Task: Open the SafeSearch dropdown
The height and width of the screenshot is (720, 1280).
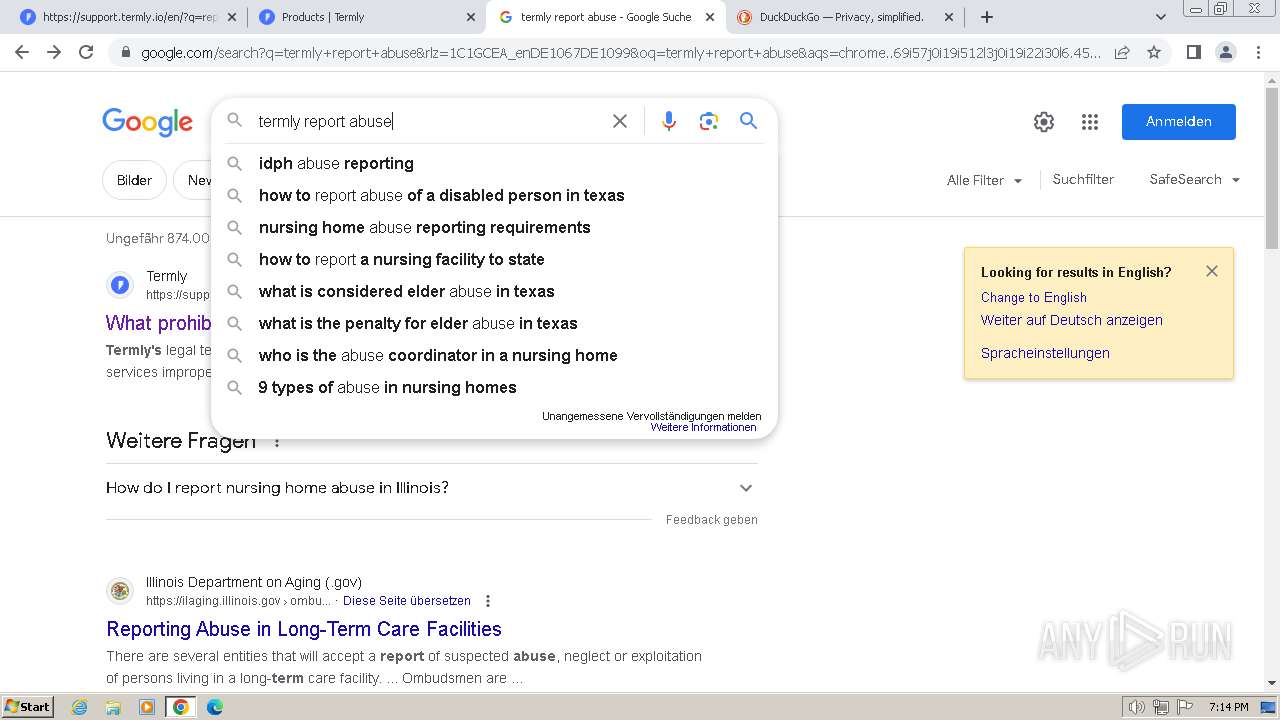Action: coord(1195,180)
